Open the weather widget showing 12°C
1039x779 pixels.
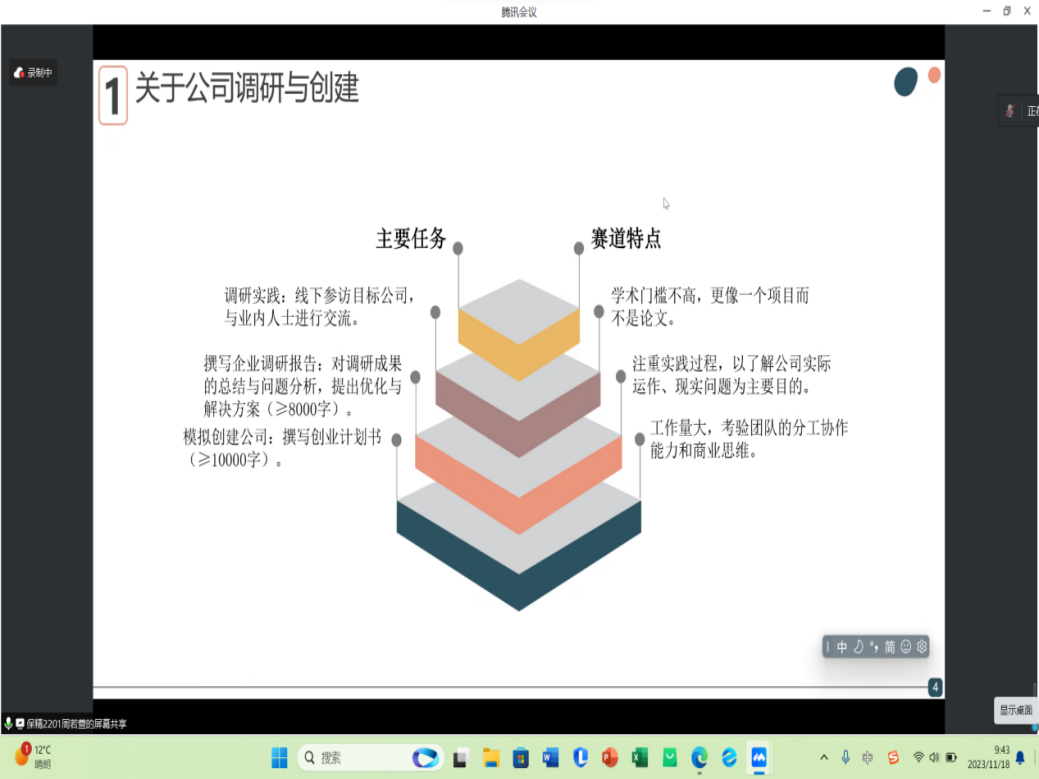33,756
